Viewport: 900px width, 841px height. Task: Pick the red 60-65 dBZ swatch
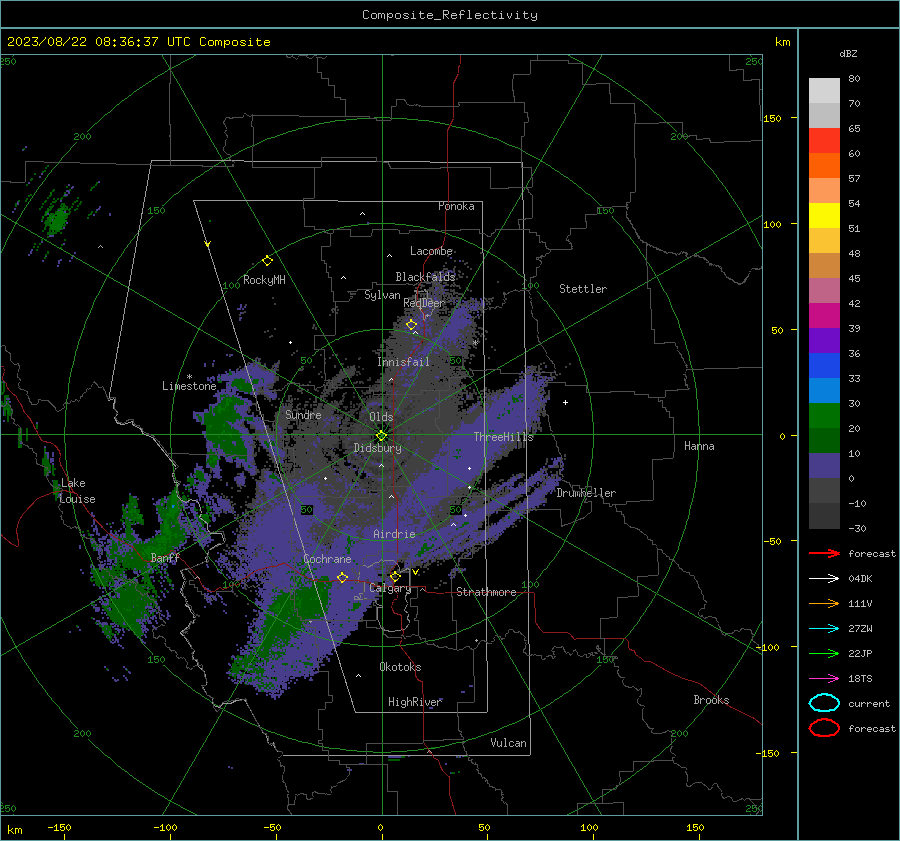[824, 140]
